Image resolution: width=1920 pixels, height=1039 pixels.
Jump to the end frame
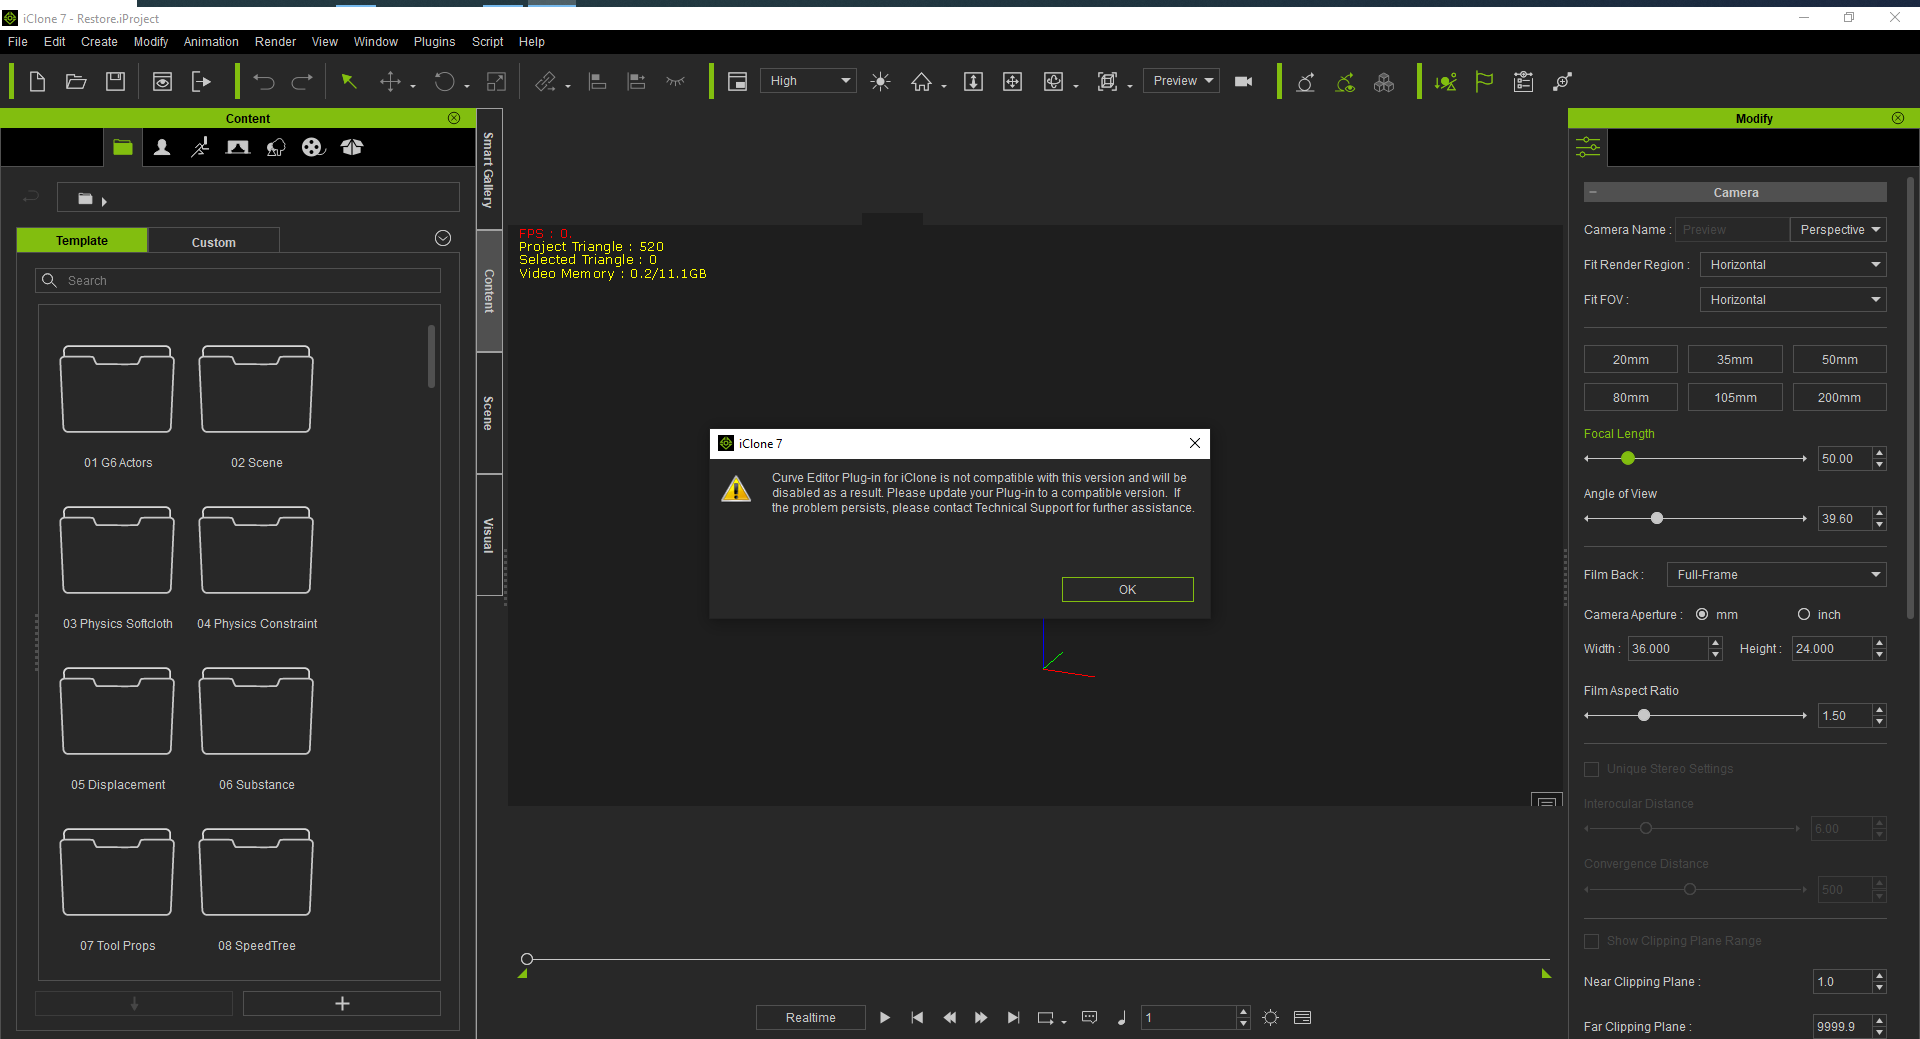pos(1013,1018)
